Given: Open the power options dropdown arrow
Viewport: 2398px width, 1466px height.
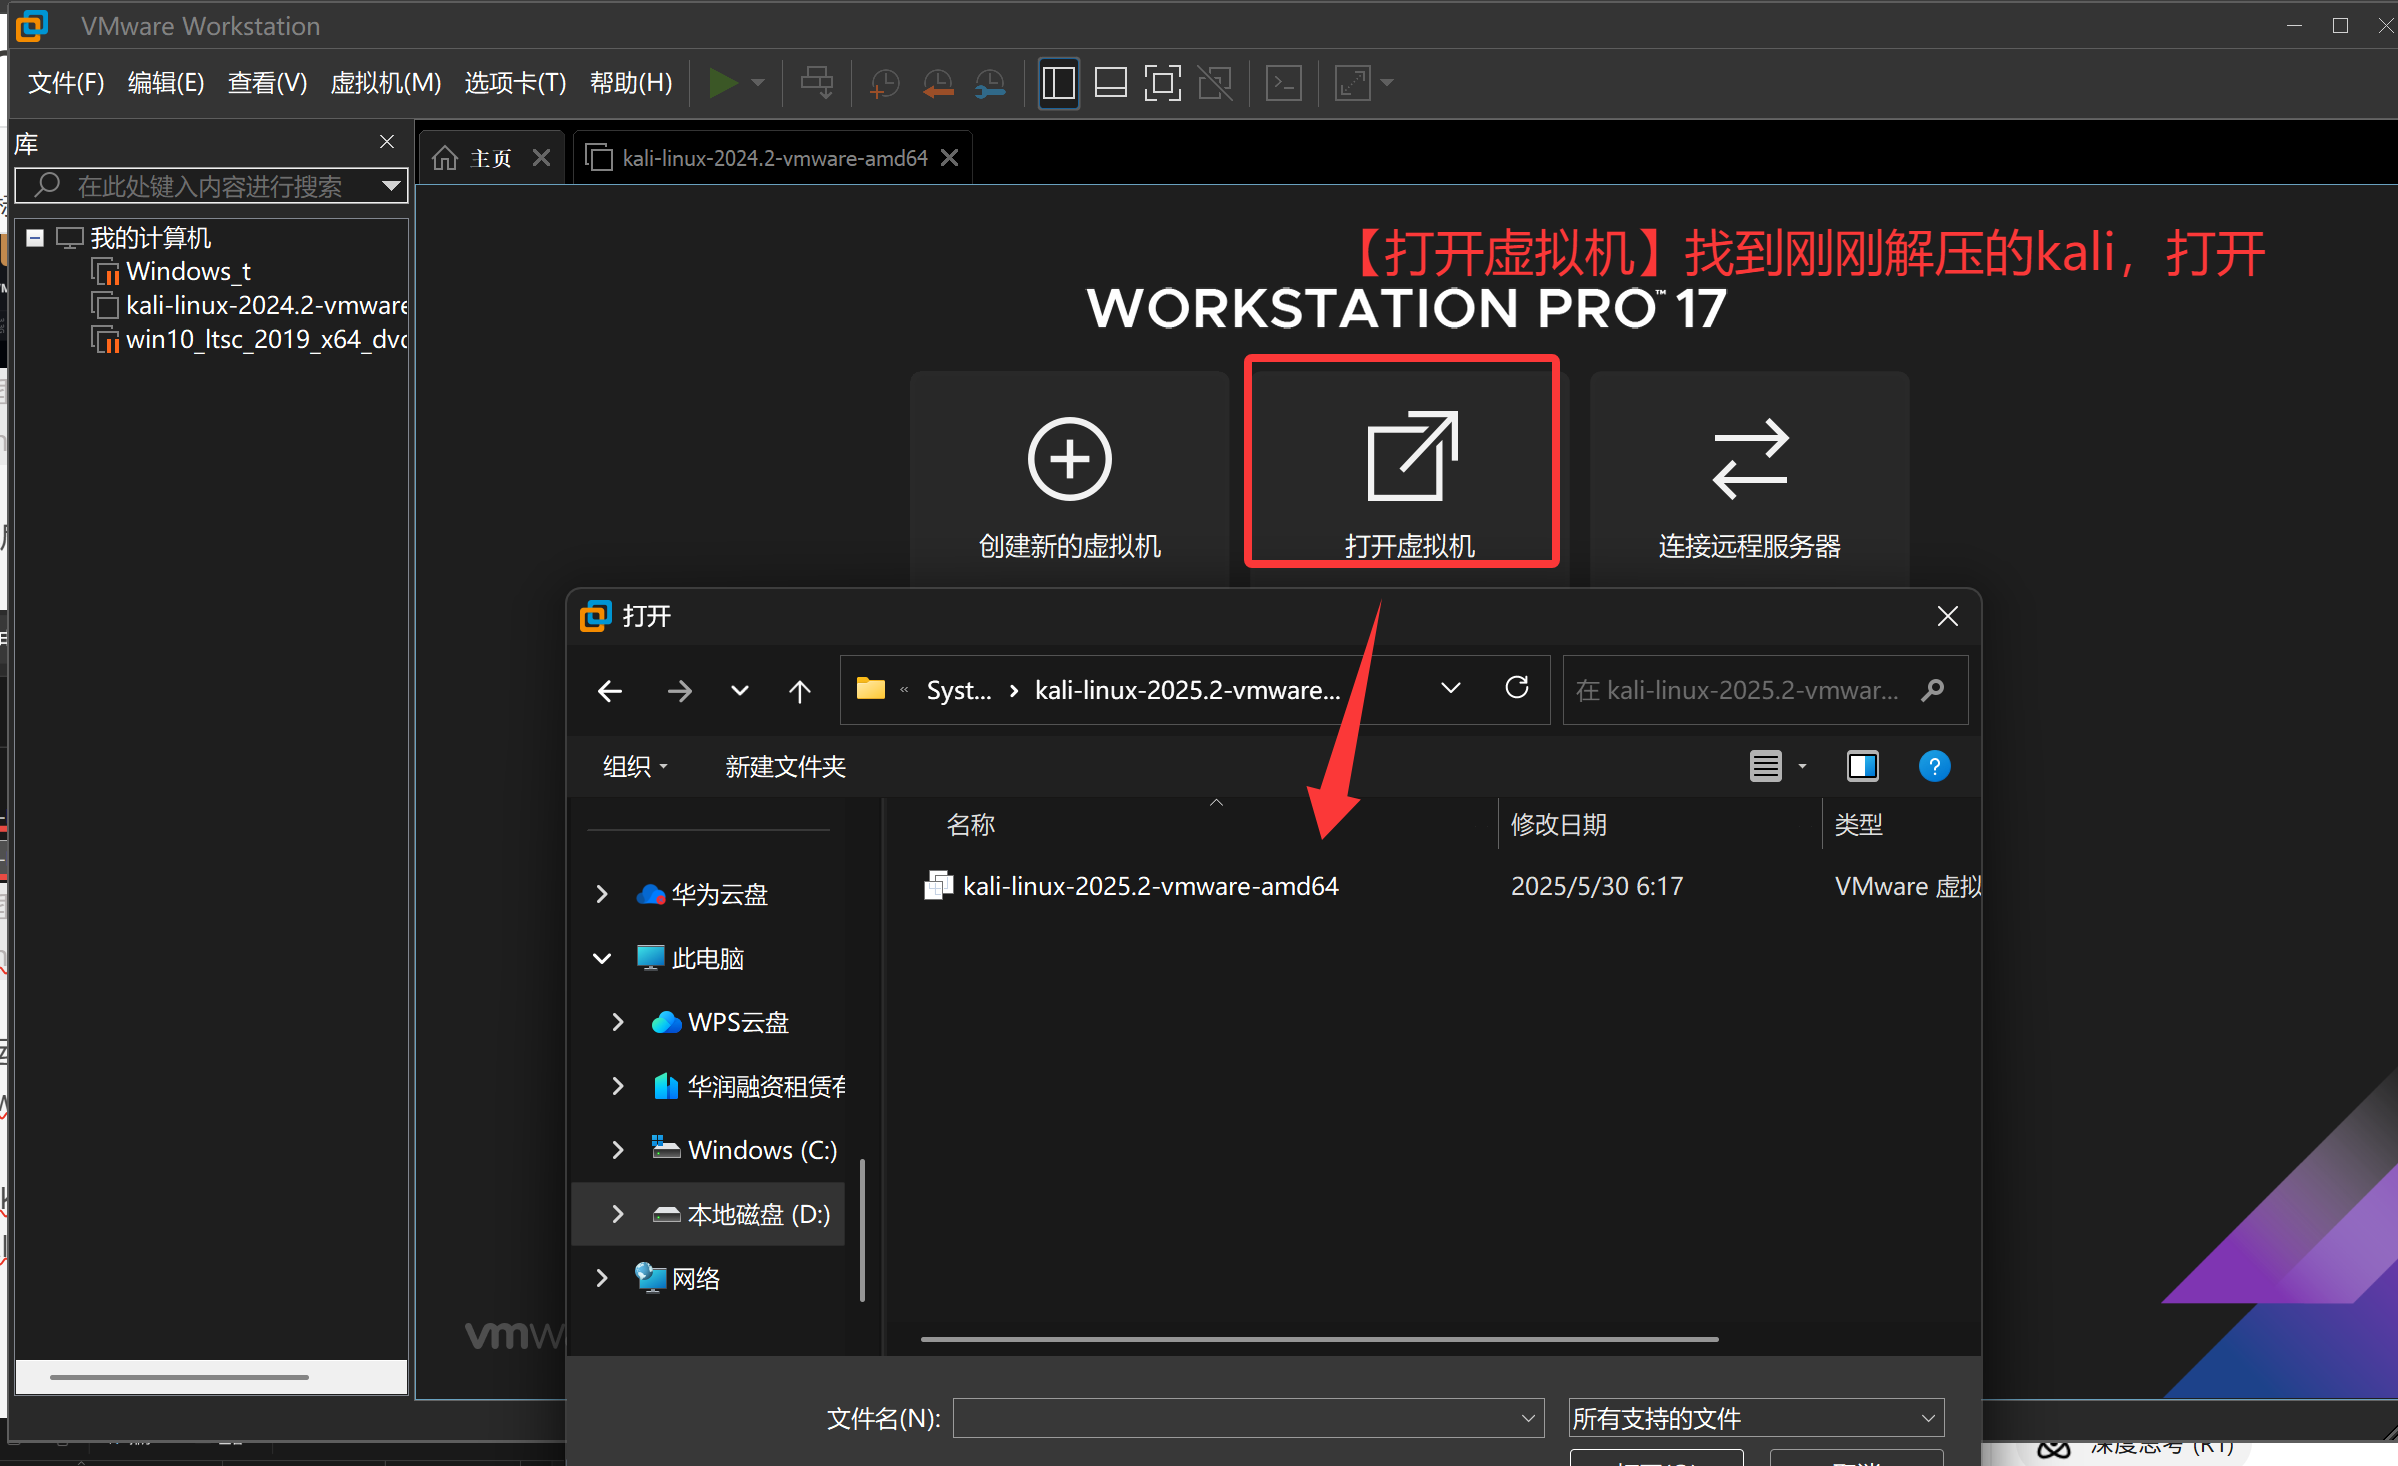Looking at the screenshot, I should (758, 83).
